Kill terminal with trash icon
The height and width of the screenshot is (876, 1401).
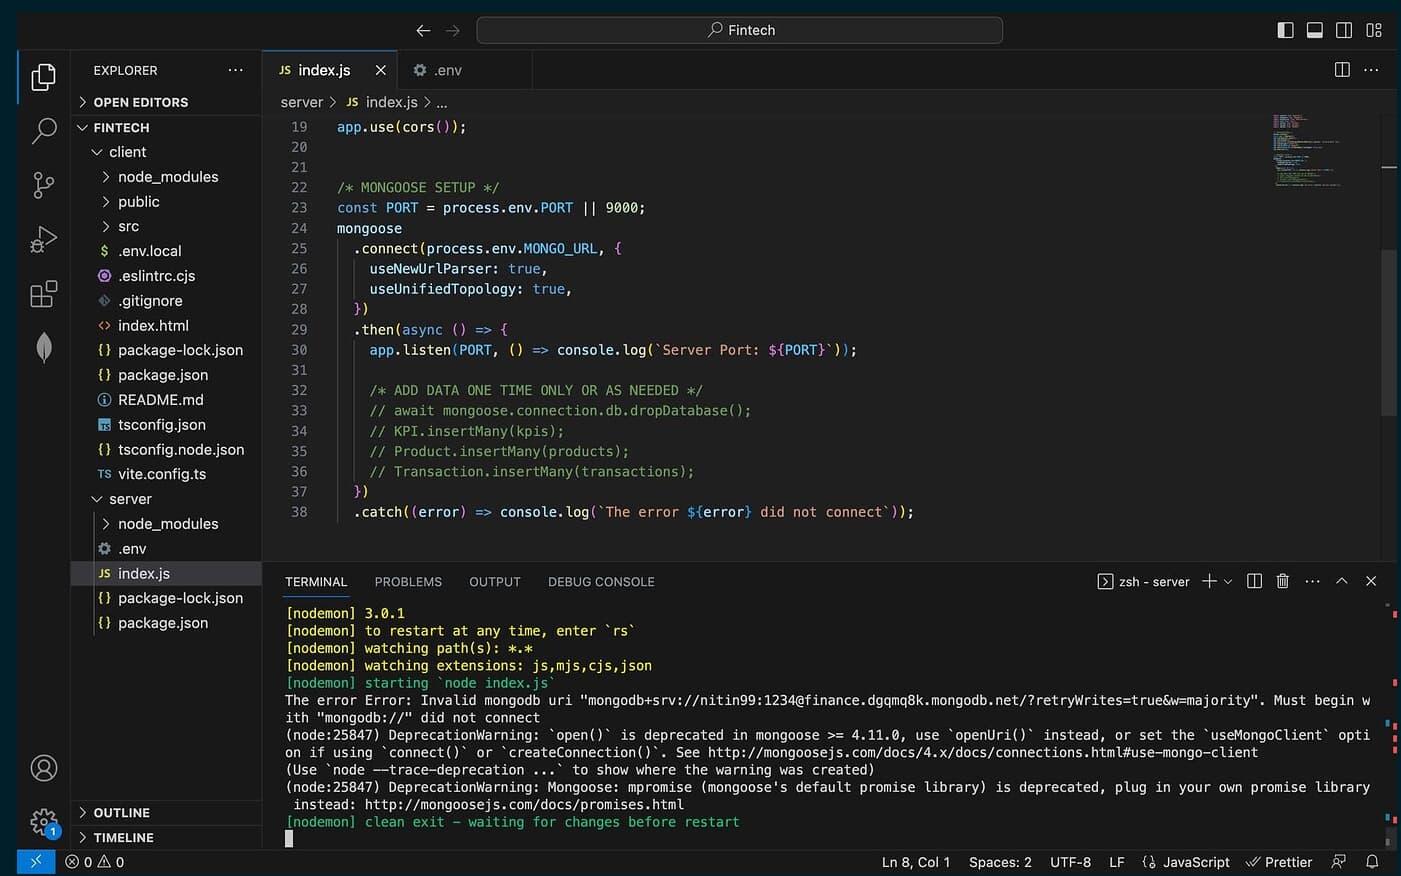pos(1282,581)
